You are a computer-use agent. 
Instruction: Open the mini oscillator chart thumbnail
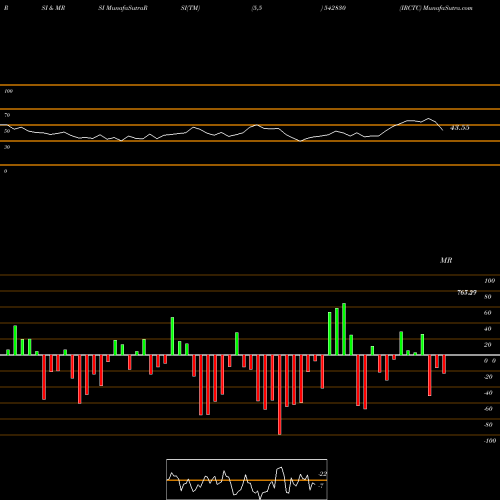tap(247, 479)
